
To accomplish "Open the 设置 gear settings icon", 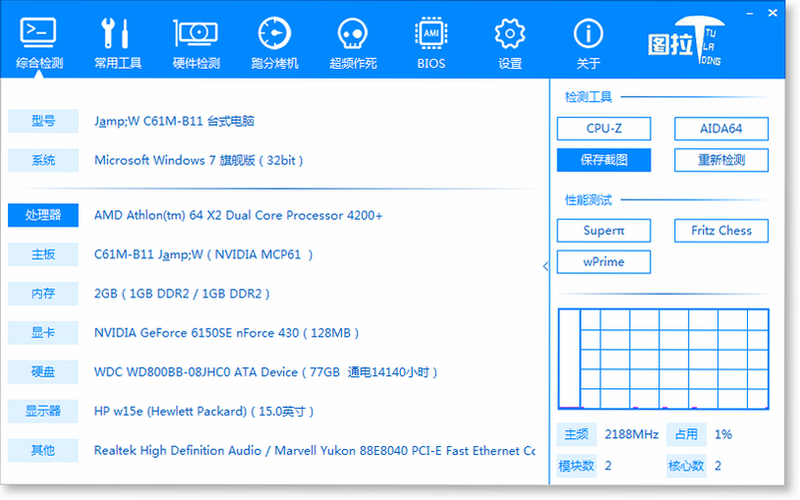I will click(510, 33).
